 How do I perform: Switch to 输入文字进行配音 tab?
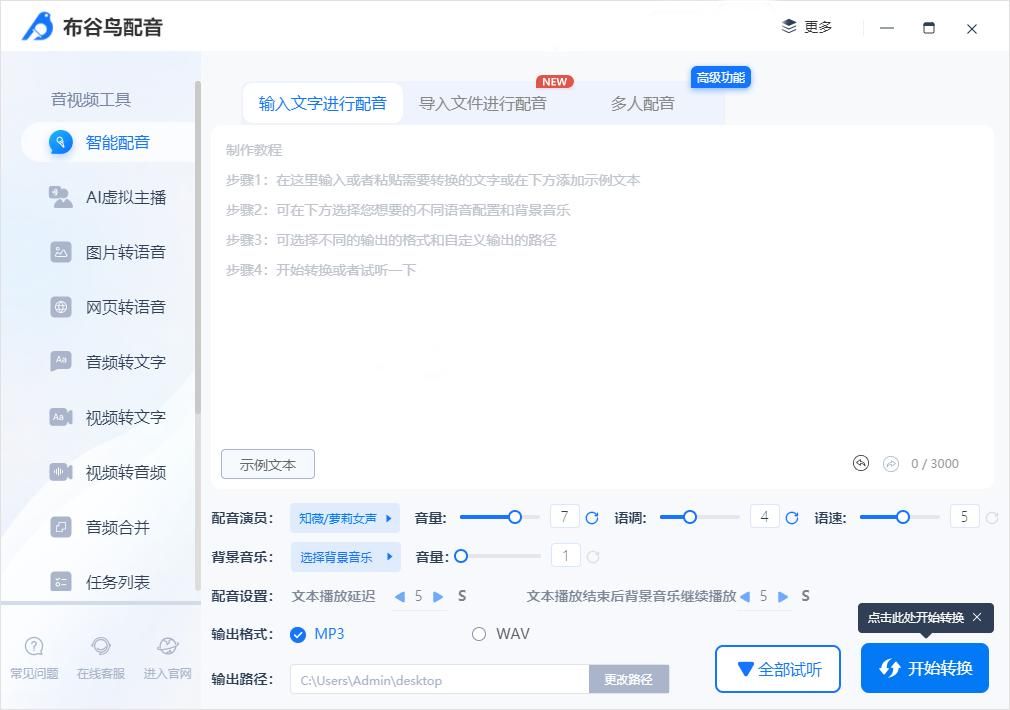[x=323, y=103]
